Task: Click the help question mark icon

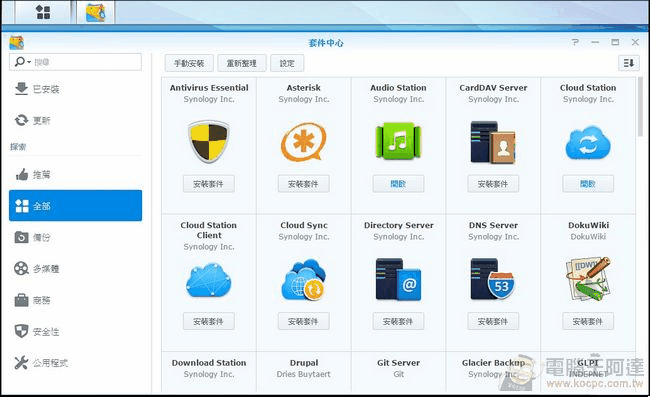Action: tap(575, 42)
